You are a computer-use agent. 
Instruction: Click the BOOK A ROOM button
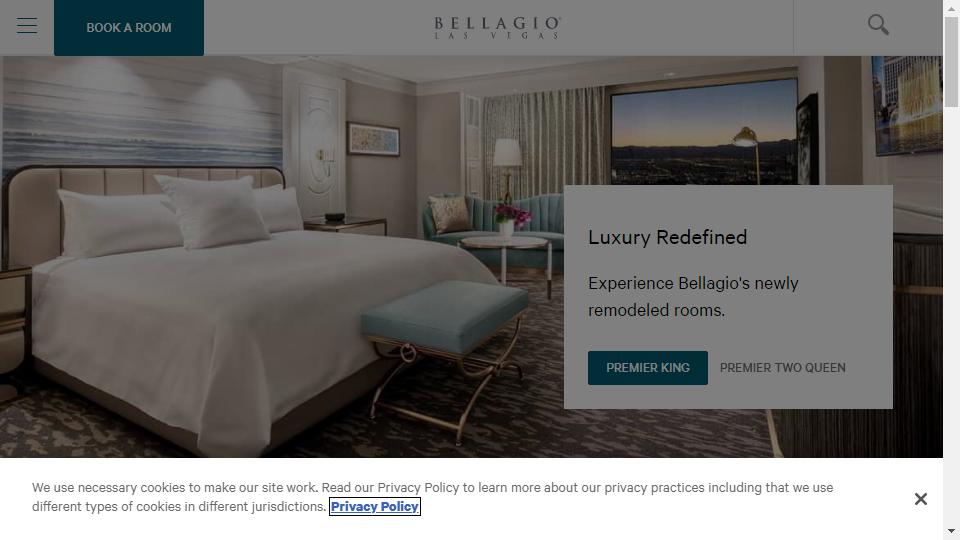click(129, 28)
